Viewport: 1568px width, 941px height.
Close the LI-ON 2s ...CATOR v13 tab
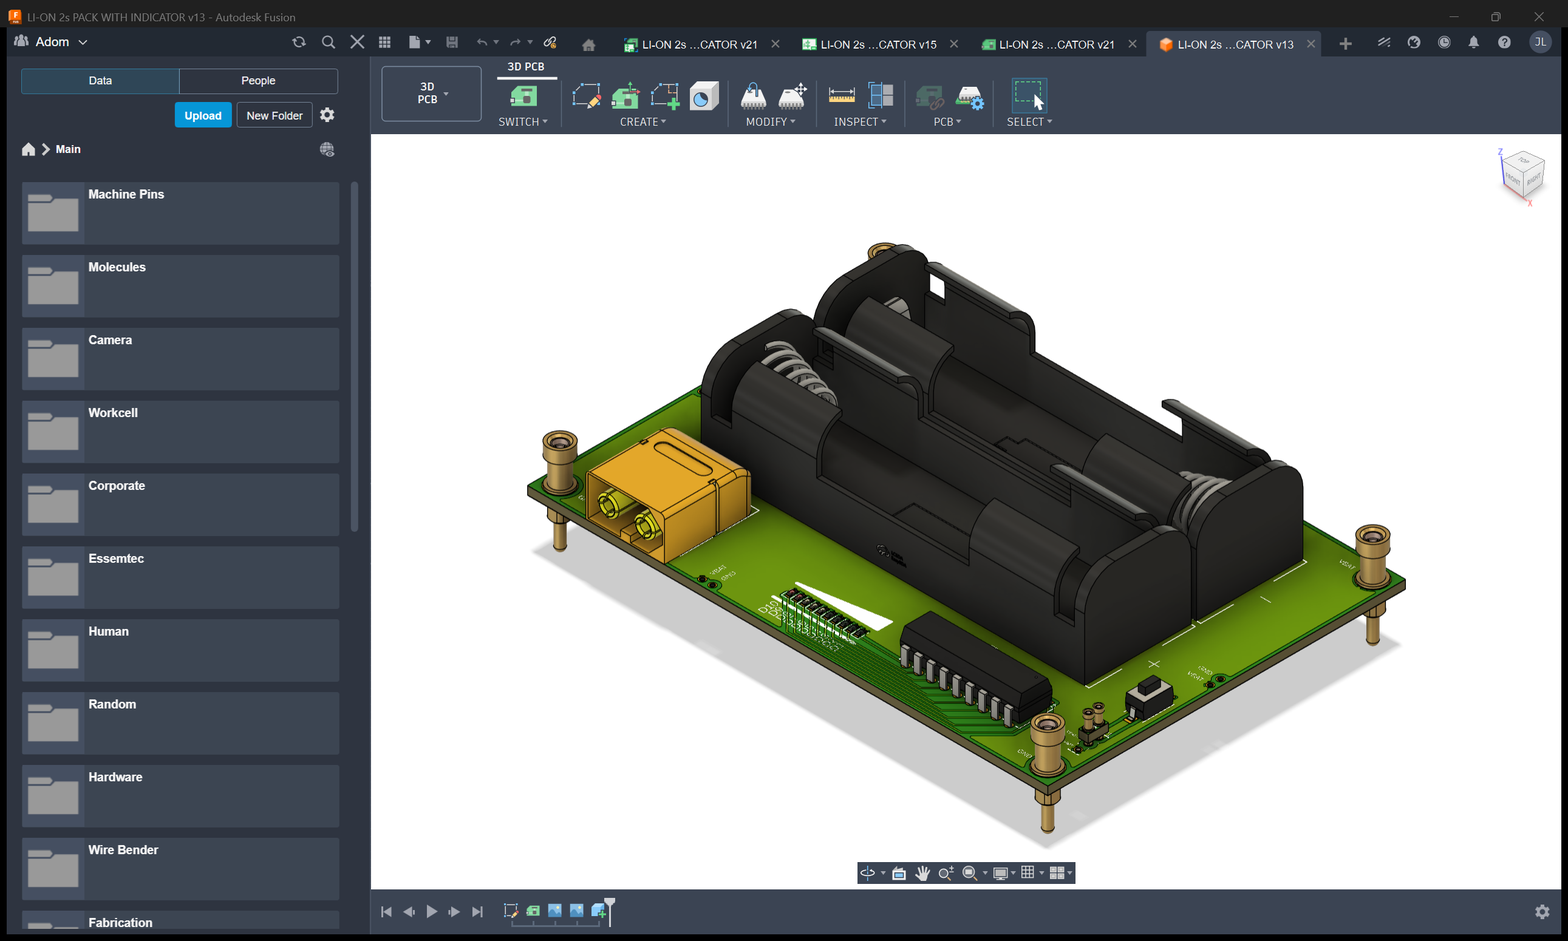[x=1310, y=44]
